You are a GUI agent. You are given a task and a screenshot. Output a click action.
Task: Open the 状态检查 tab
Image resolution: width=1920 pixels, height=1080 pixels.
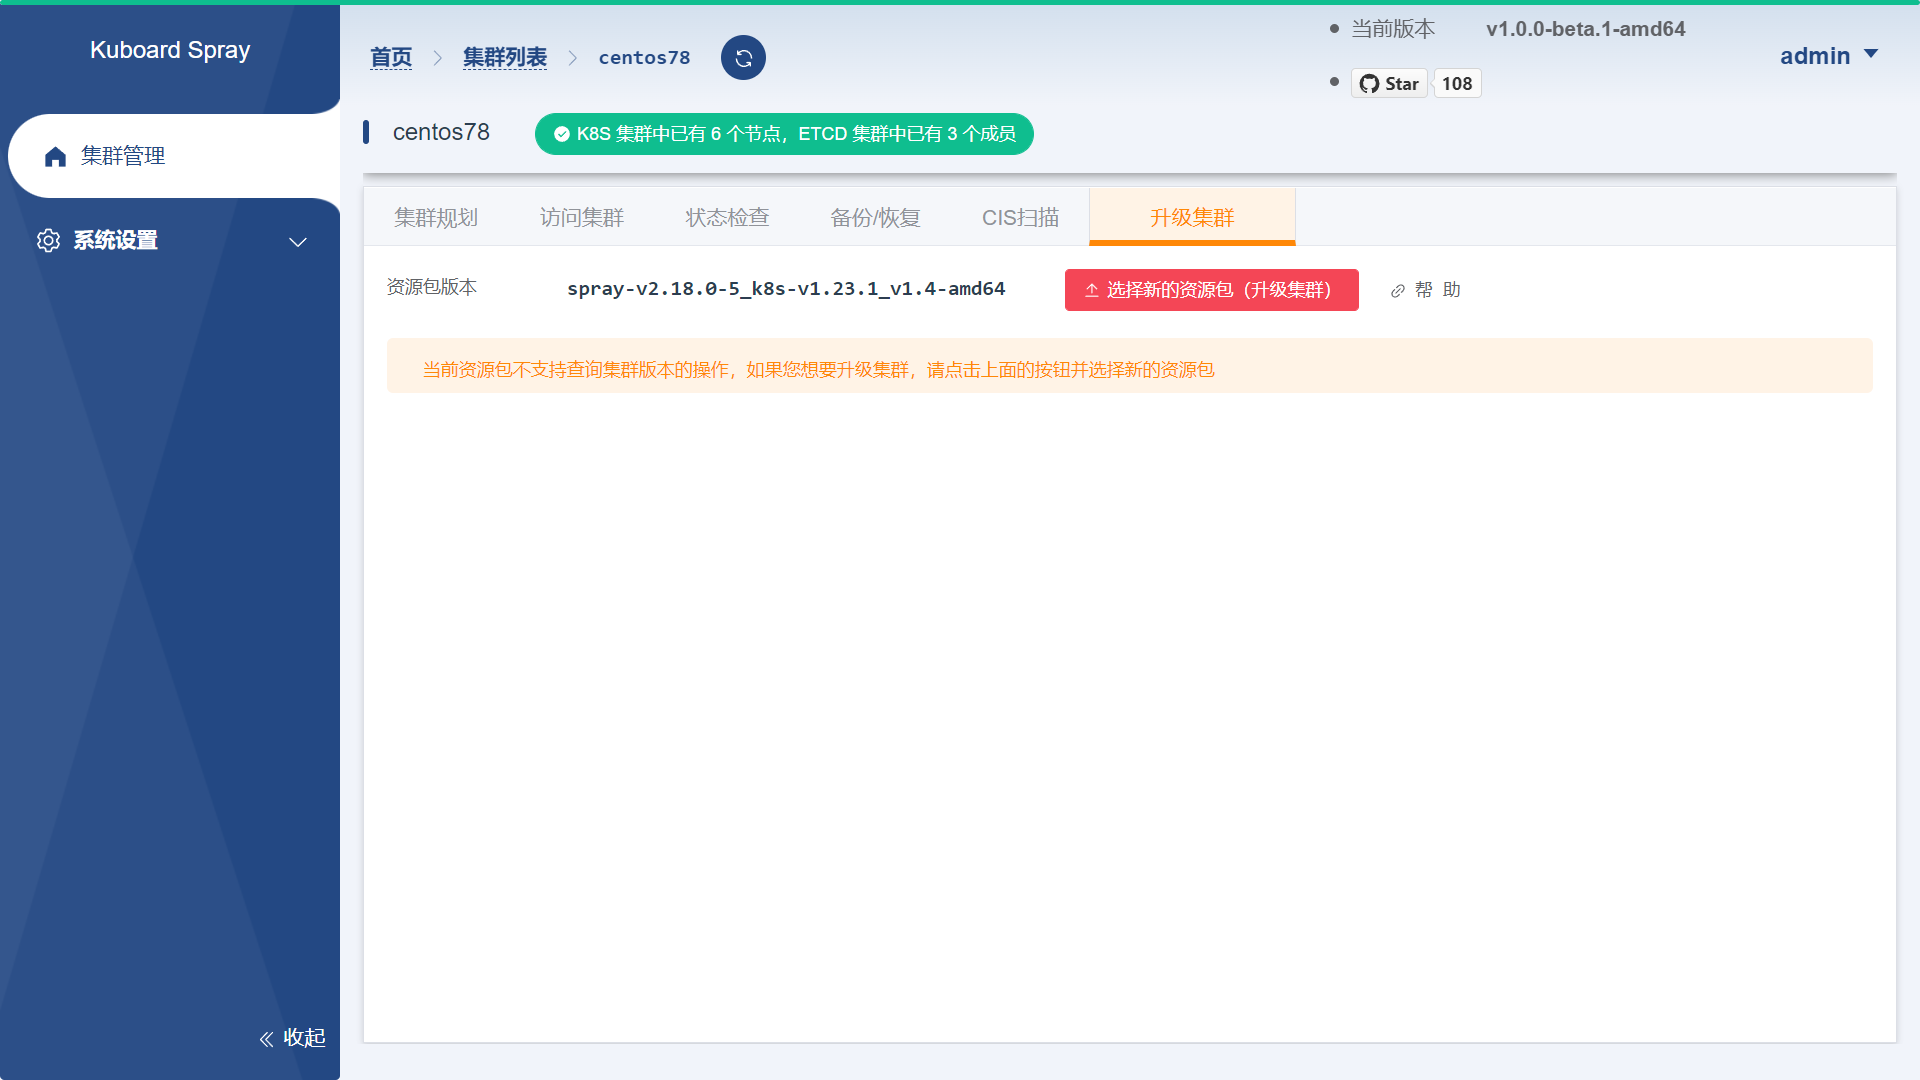[x=727, y=217]
